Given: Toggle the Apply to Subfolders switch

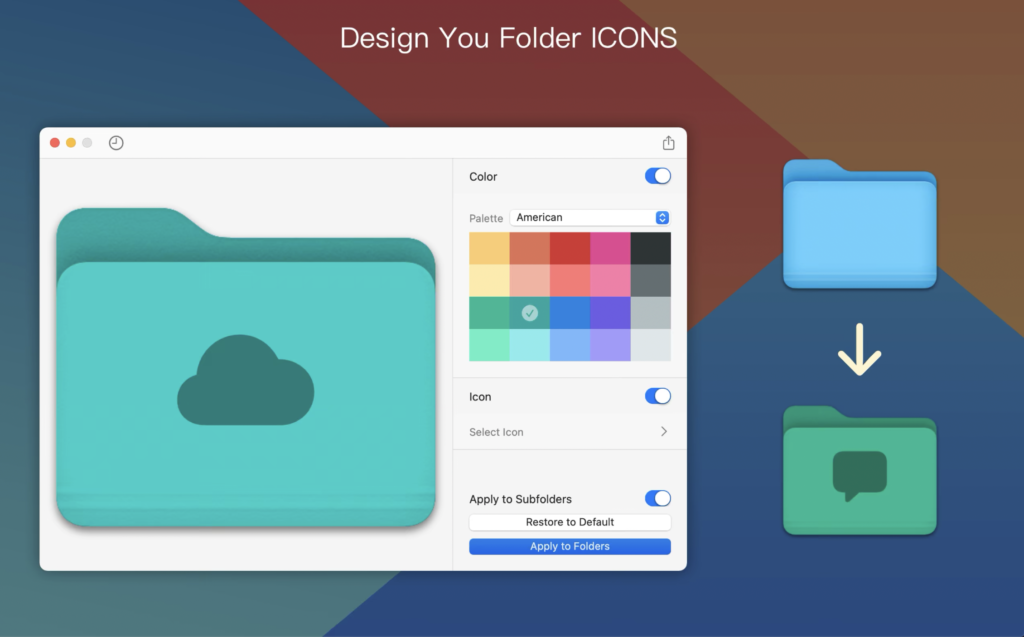Looking at the screenshot, I should (x=657, y=498).
